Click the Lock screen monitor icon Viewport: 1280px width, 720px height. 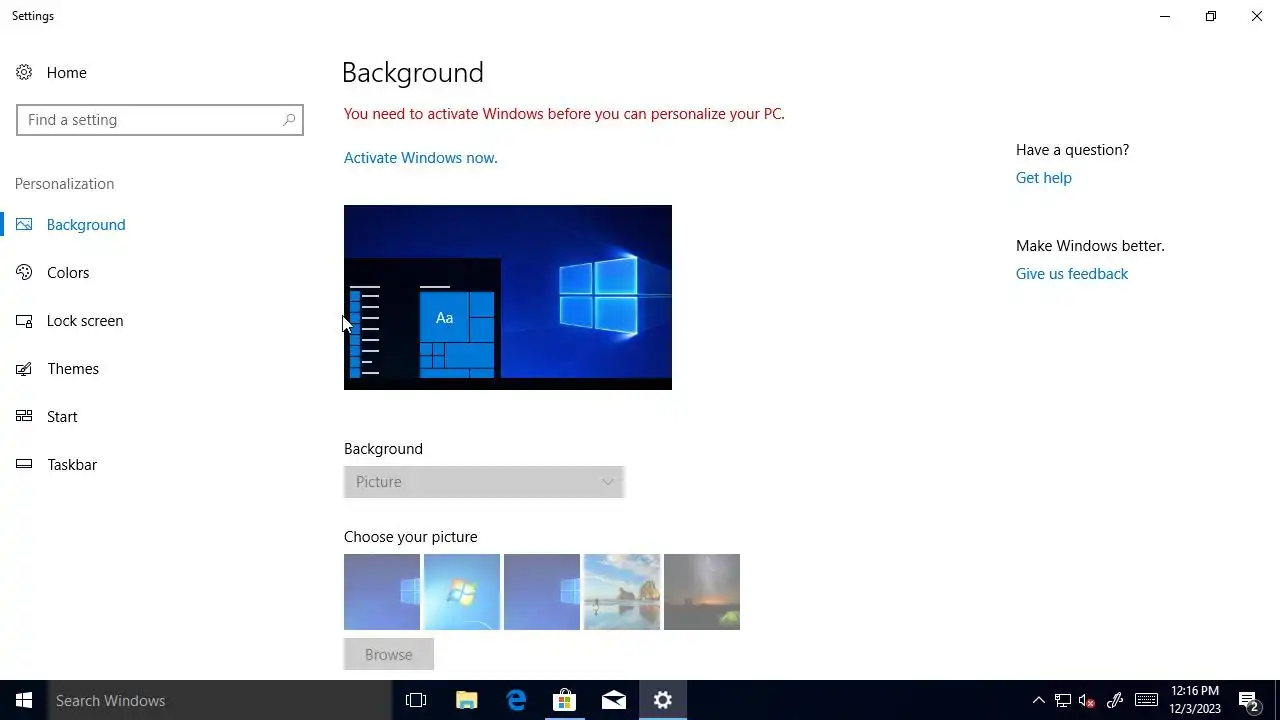point(24,320)
